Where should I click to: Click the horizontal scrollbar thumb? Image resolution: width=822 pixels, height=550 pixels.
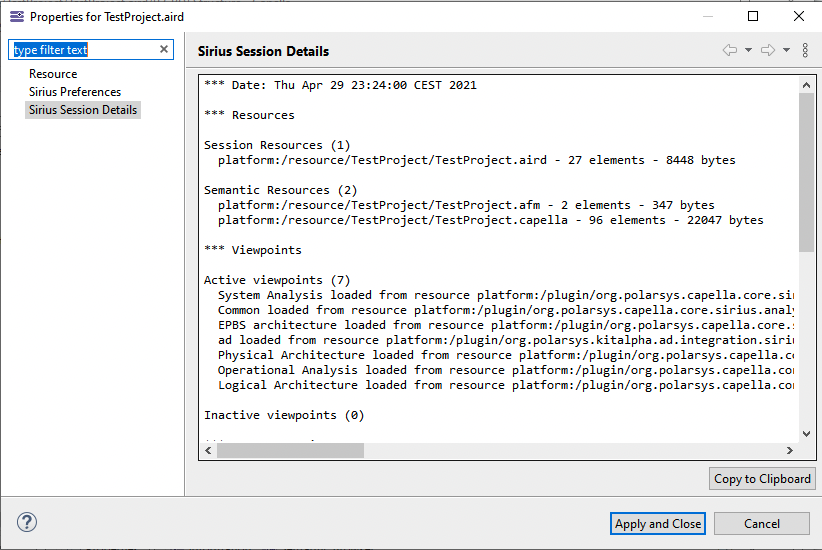click(x=290, y=451)
